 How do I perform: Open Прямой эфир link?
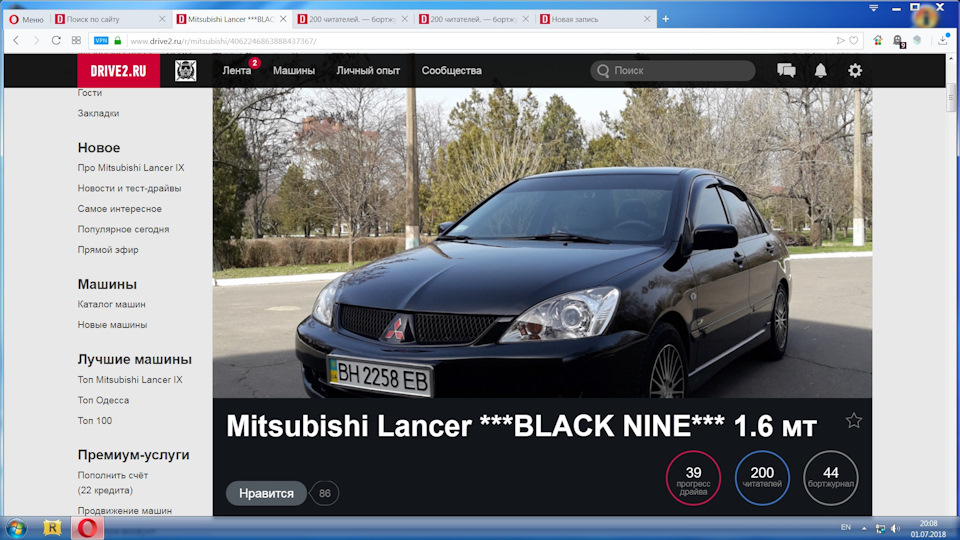pos(108,250)
